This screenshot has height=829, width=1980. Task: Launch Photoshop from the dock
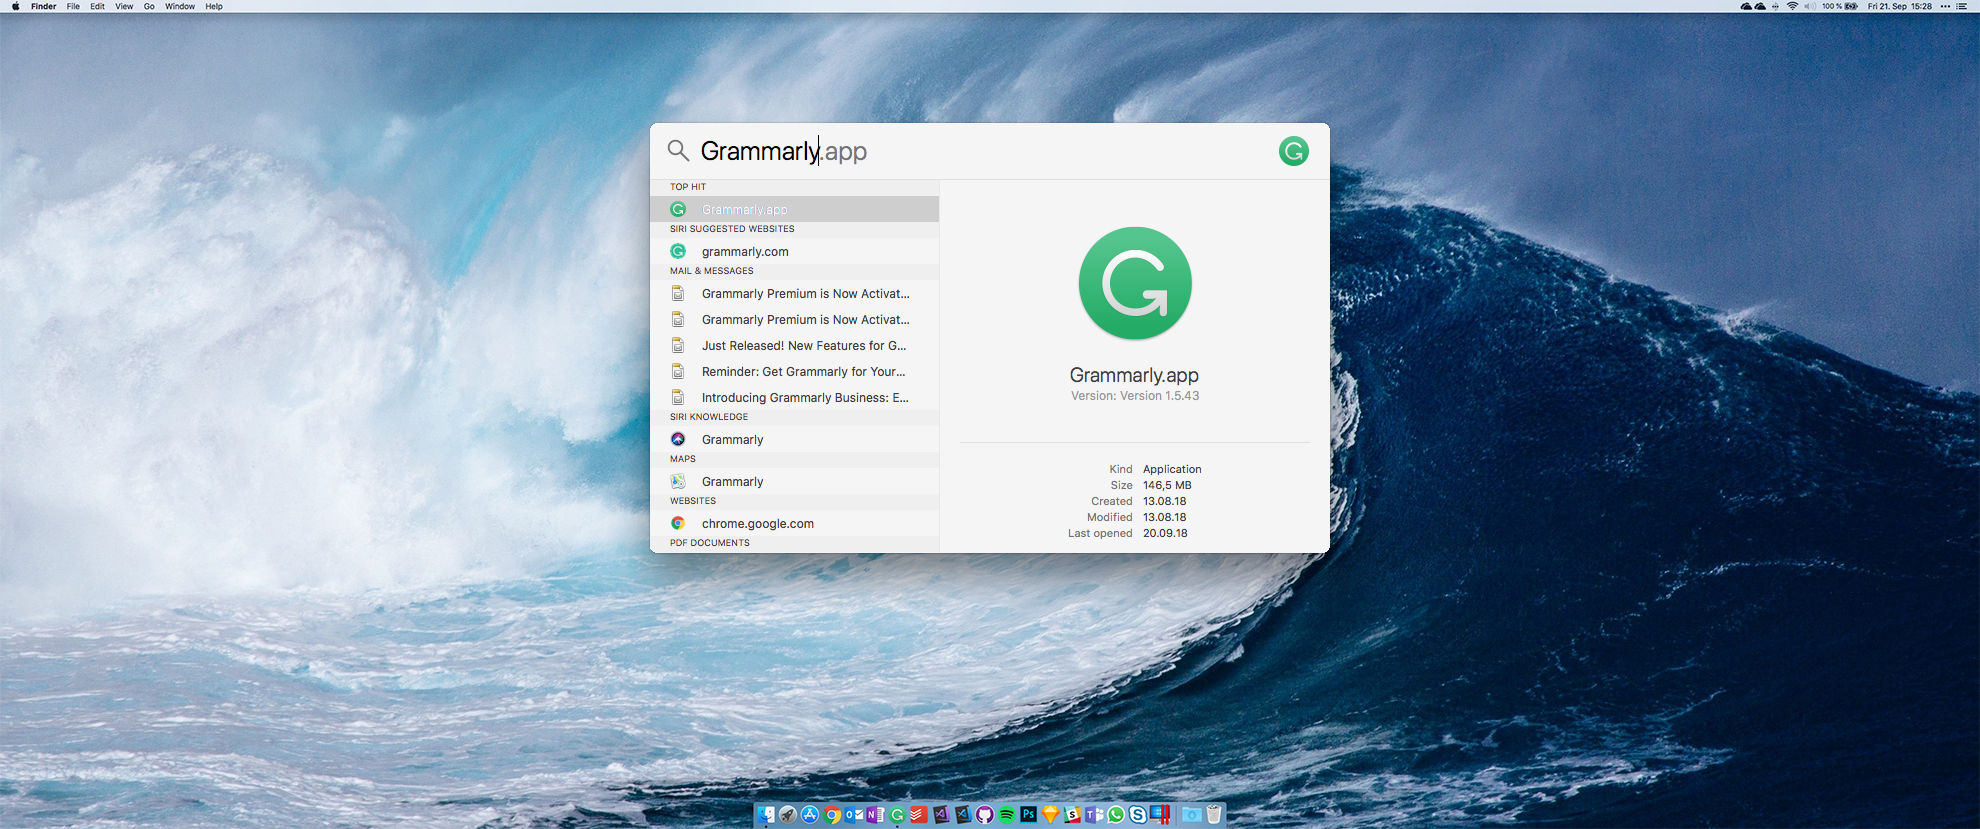pyautogui.click(x=1028, y=814)
